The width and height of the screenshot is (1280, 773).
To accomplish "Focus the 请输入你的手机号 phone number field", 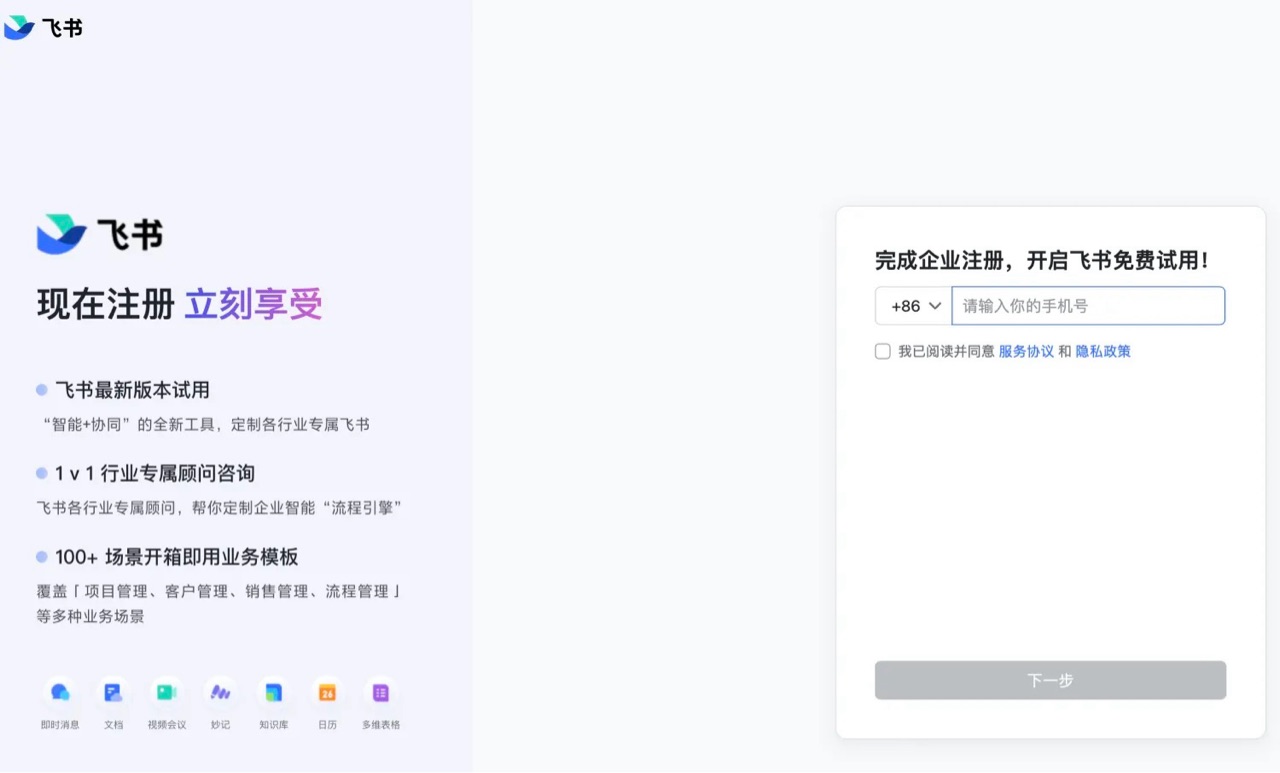I will point(1088,306).
